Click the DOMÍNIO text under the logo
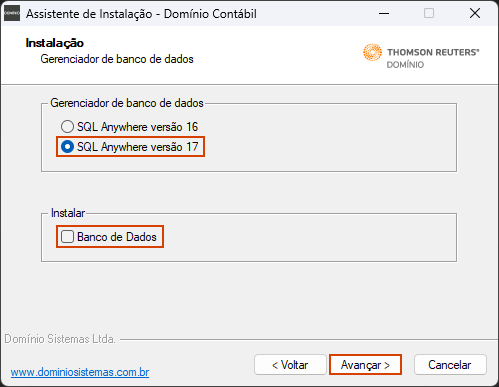499x387 pixels. pos(405,65)
